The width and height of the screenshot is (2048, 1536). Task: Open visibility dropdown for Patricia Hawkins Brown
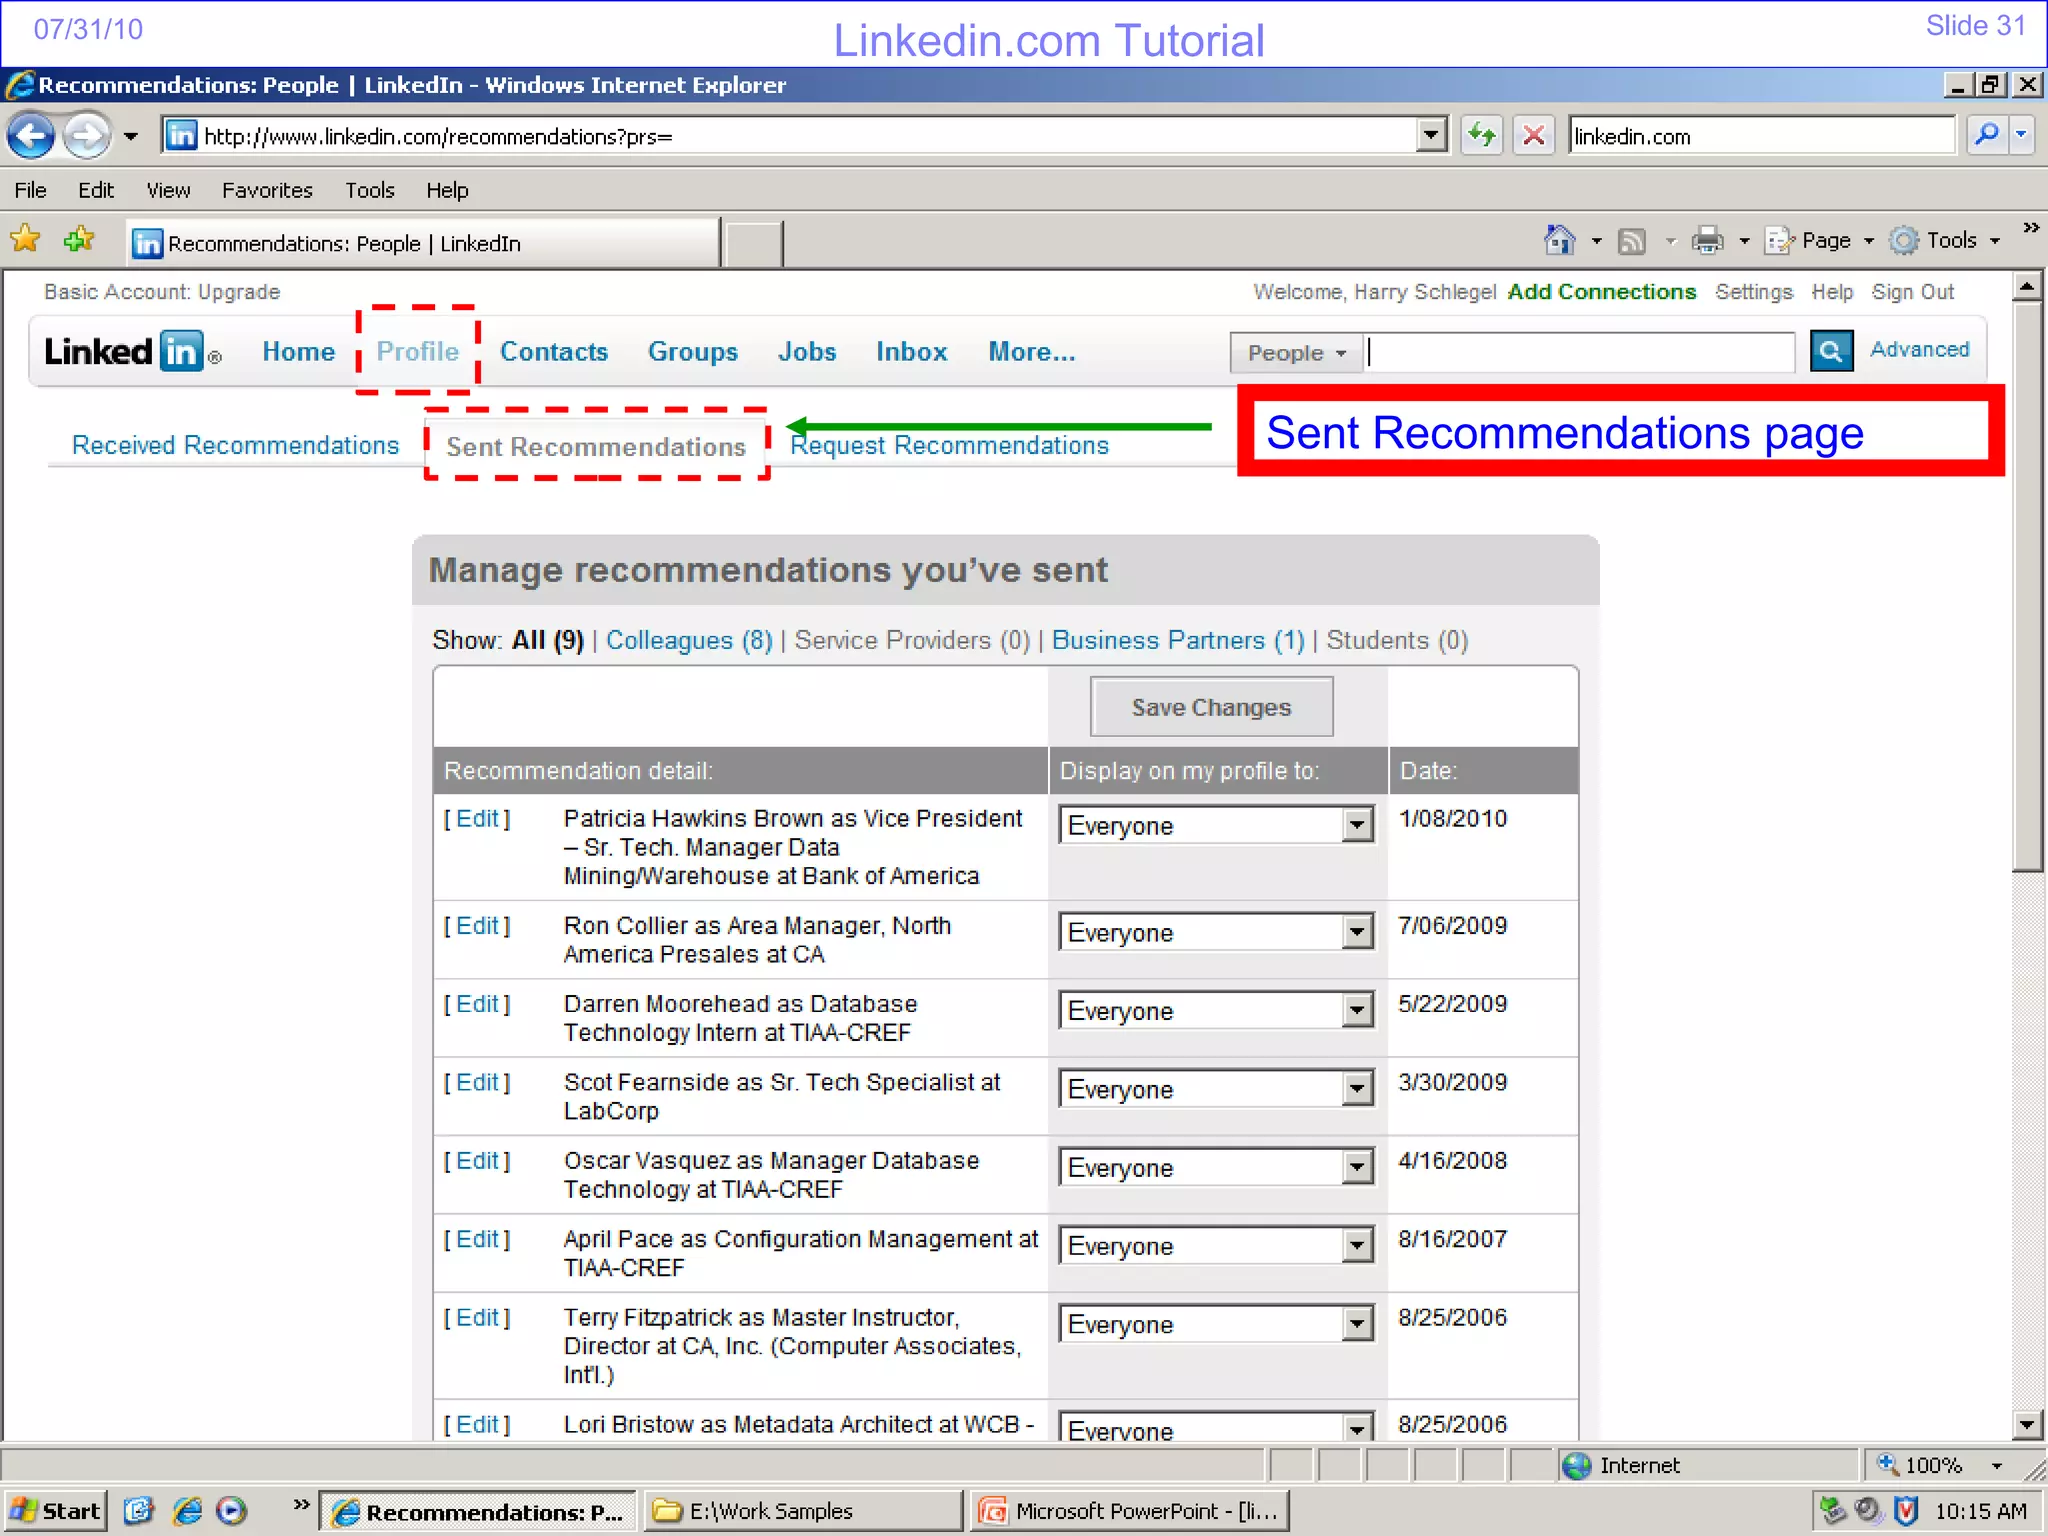(1356, 826)
